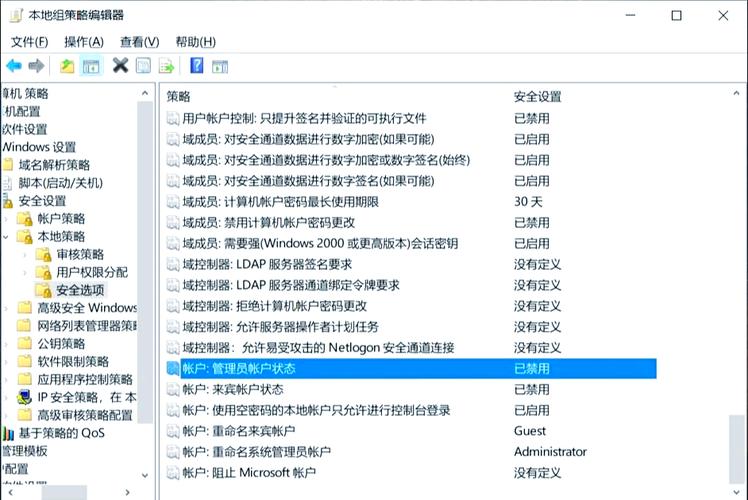Click the Show/Hide action pane icon

tap(220, 66)
